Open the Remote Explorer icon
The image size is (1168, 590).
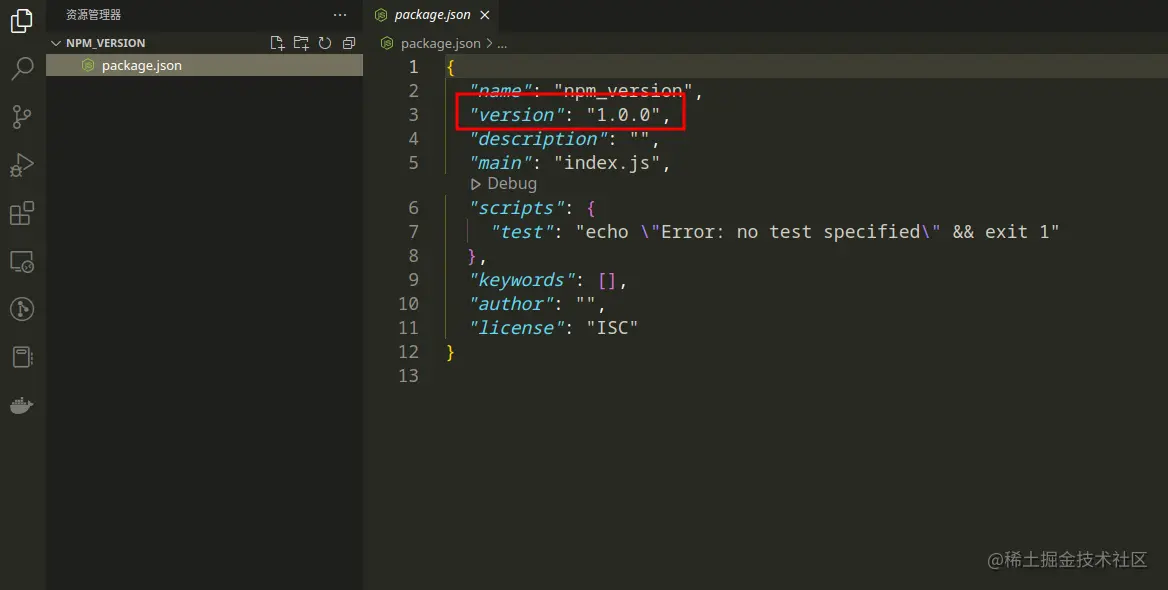point(22,261)
